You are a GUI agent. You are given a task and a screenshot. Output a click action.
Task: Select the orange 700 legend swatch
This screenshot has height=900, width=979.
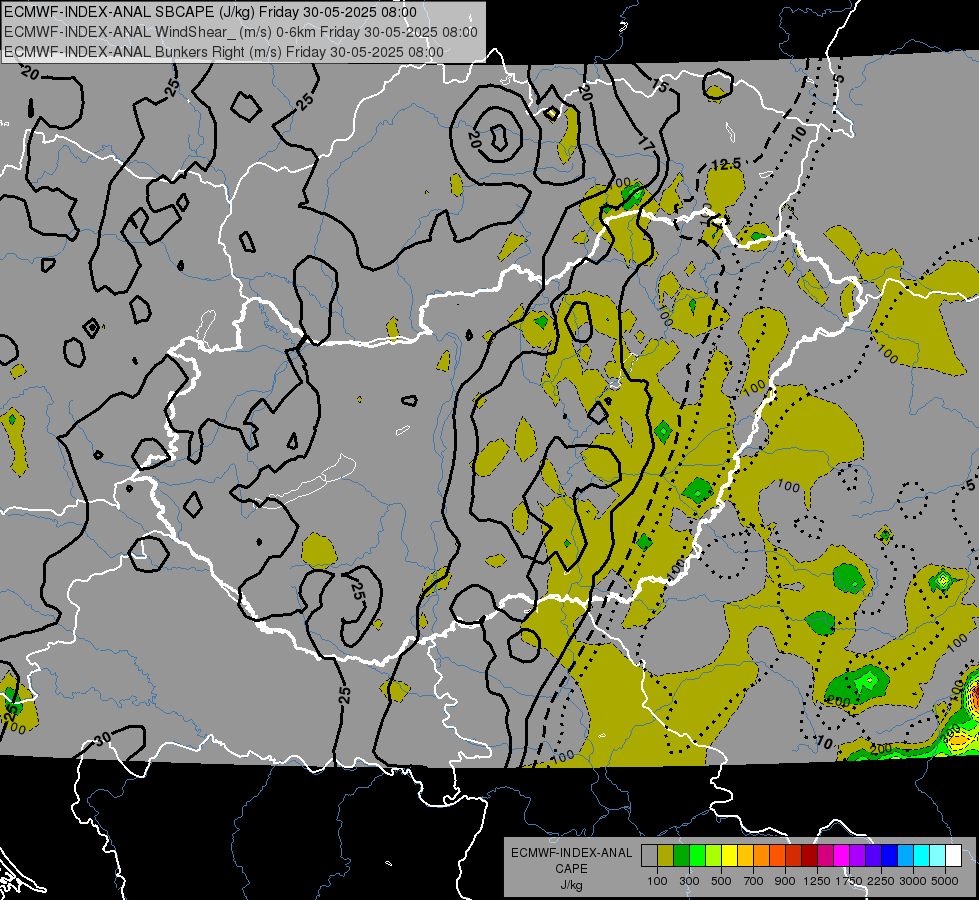coord(761,855)
